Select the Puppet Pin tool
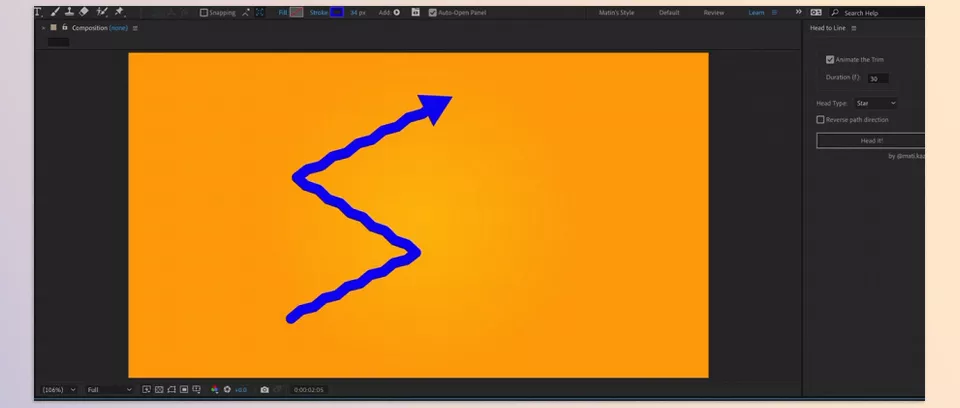This screenshot has width=960, height=408. point(119,12)
